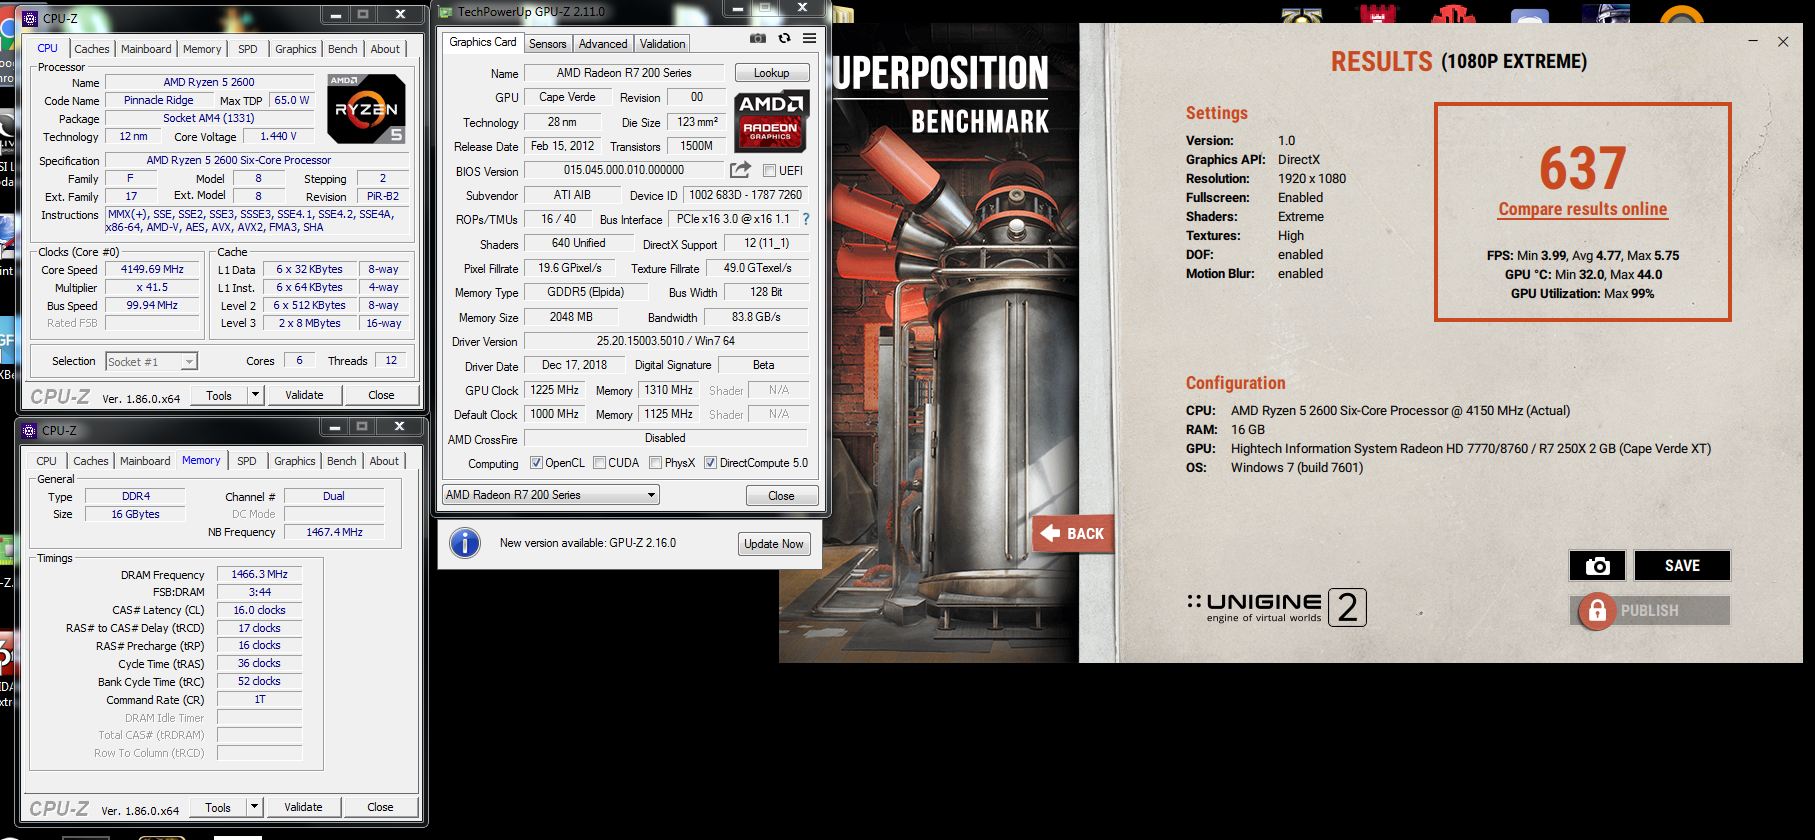Click the Chrome icon on the desktop
This screenshot has width=1815, height=840.
click(x=5, y=27)
